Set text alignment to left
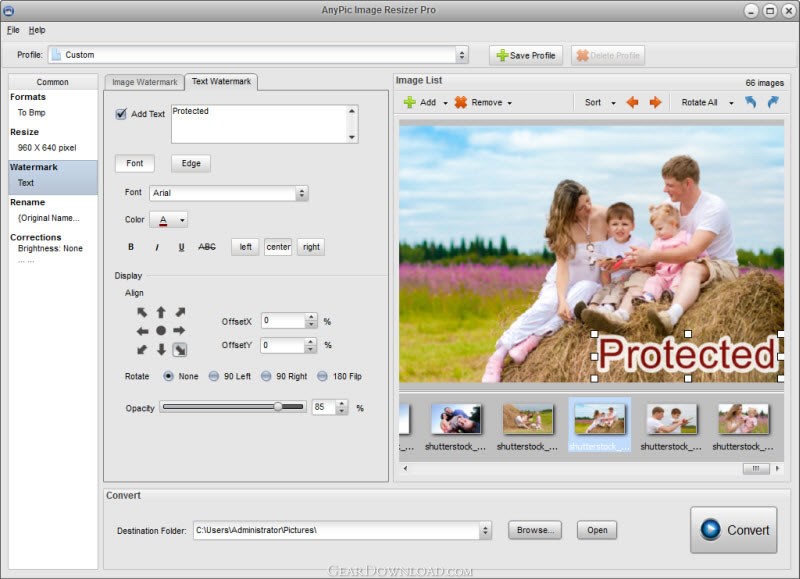 (245, 247)
